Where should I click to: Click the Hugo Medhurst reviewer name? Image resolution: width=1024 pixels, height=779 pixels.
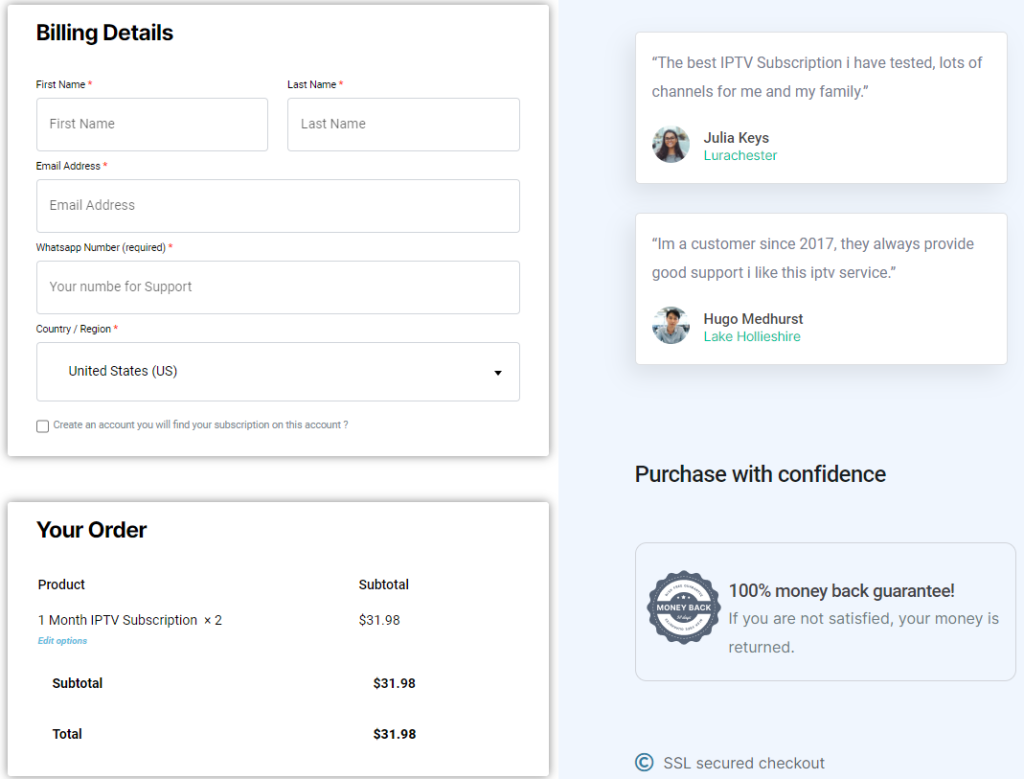(x=753, y=319)
